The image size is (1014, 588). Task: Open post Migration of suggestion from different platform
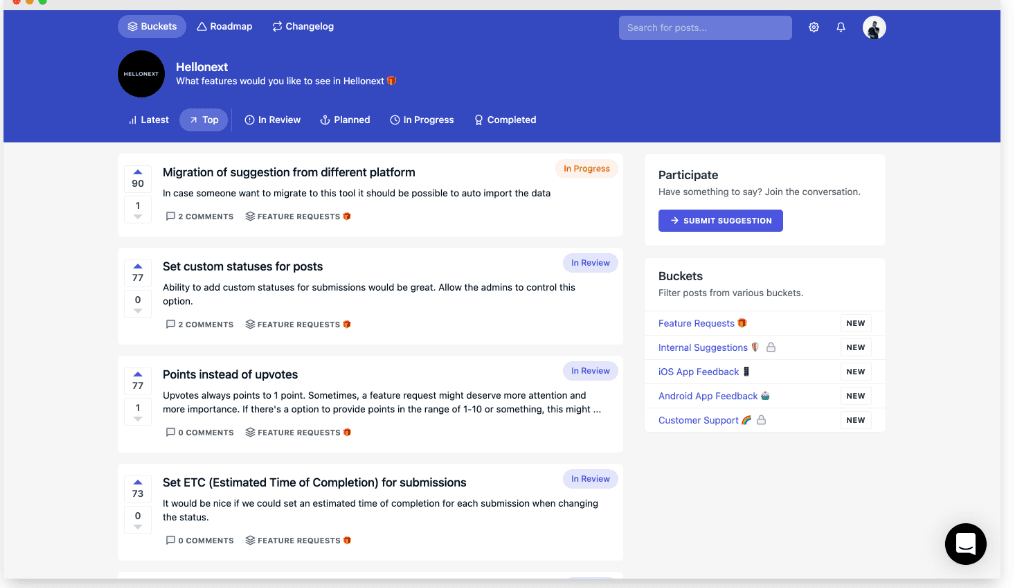(x=288, y=172)
